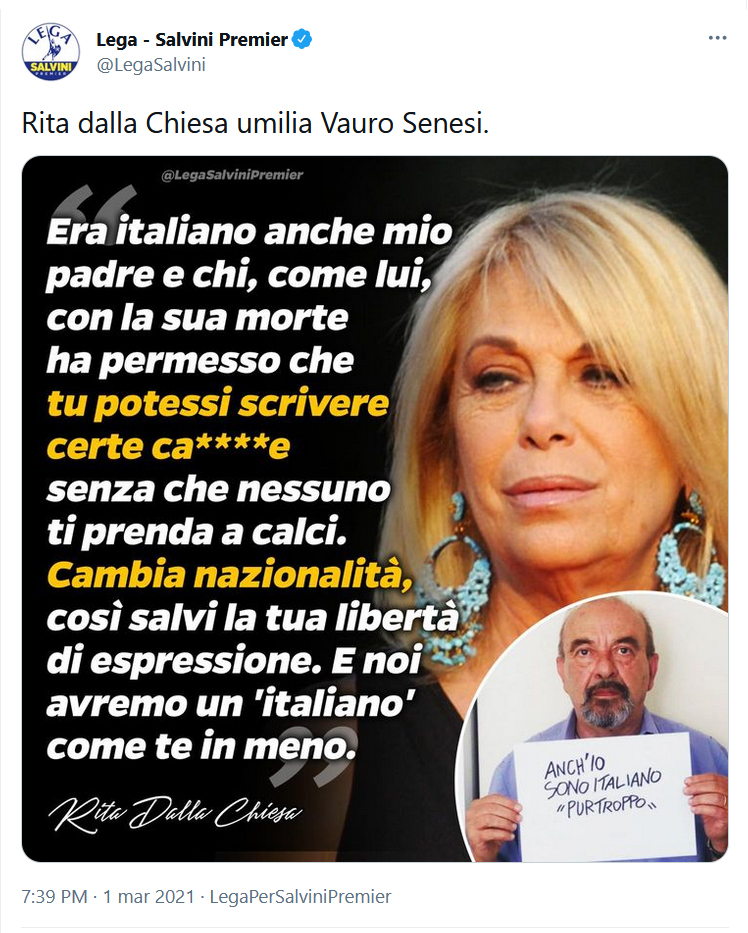Click the 'come te in meno.' closing line
Image resolution: width=748 pixels, height=933 pixels.
tap(201, 746)
